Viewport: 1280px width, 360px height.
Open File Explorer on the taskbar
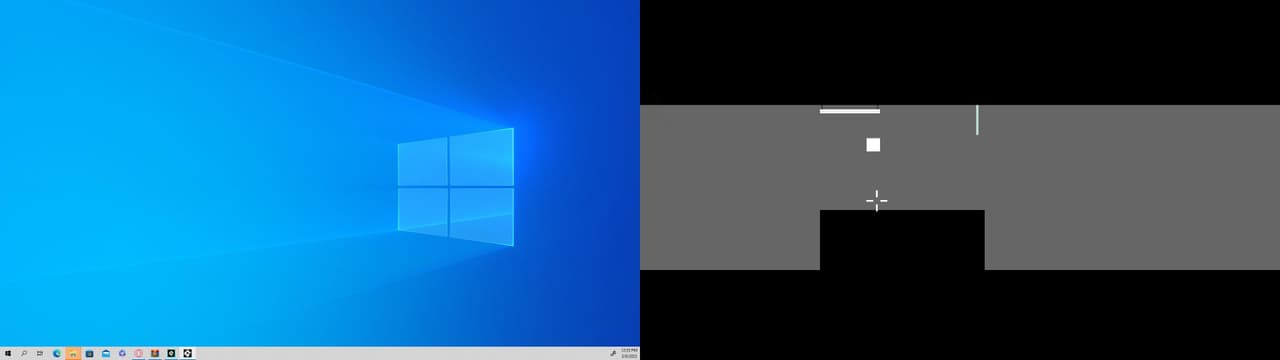[x=73, y=353]
